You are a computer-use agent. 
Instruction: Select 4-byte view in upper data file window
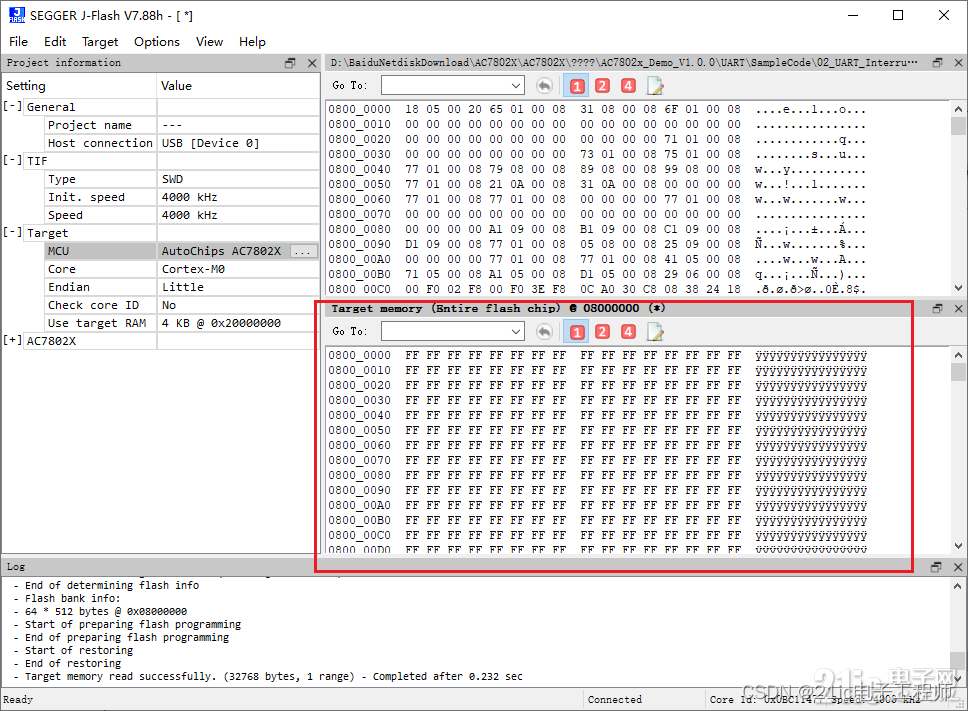[628, 86]
